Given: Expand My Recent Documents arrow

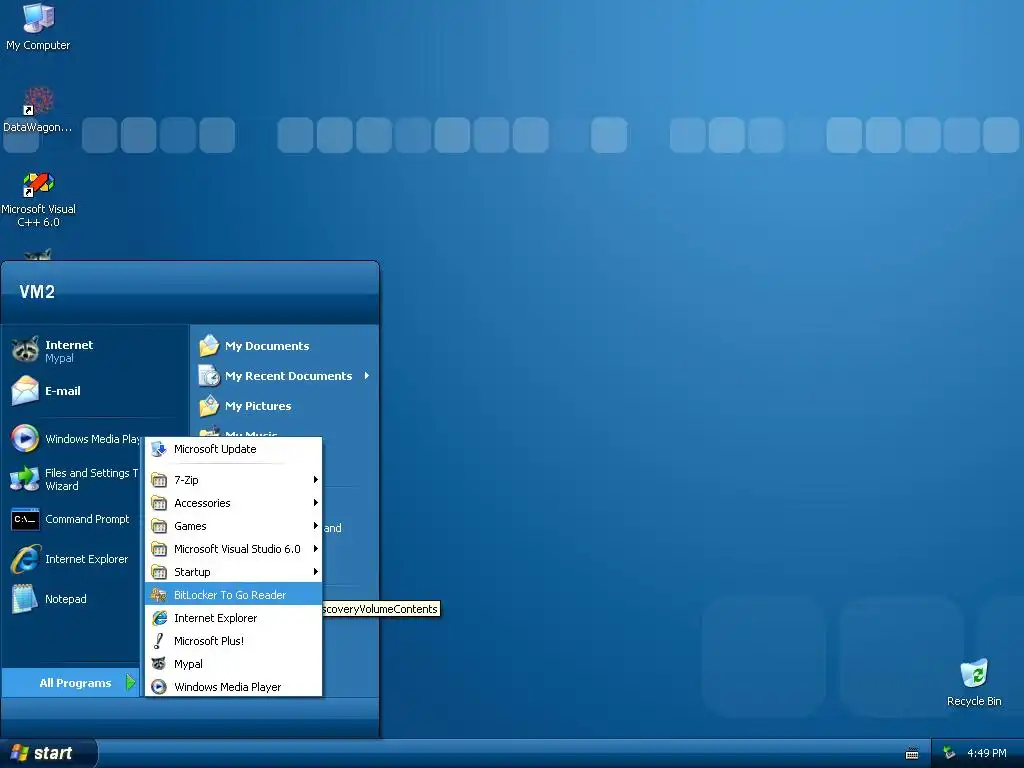Looking at the screenshot, I should pyautogui.click(x=367, y=376).
